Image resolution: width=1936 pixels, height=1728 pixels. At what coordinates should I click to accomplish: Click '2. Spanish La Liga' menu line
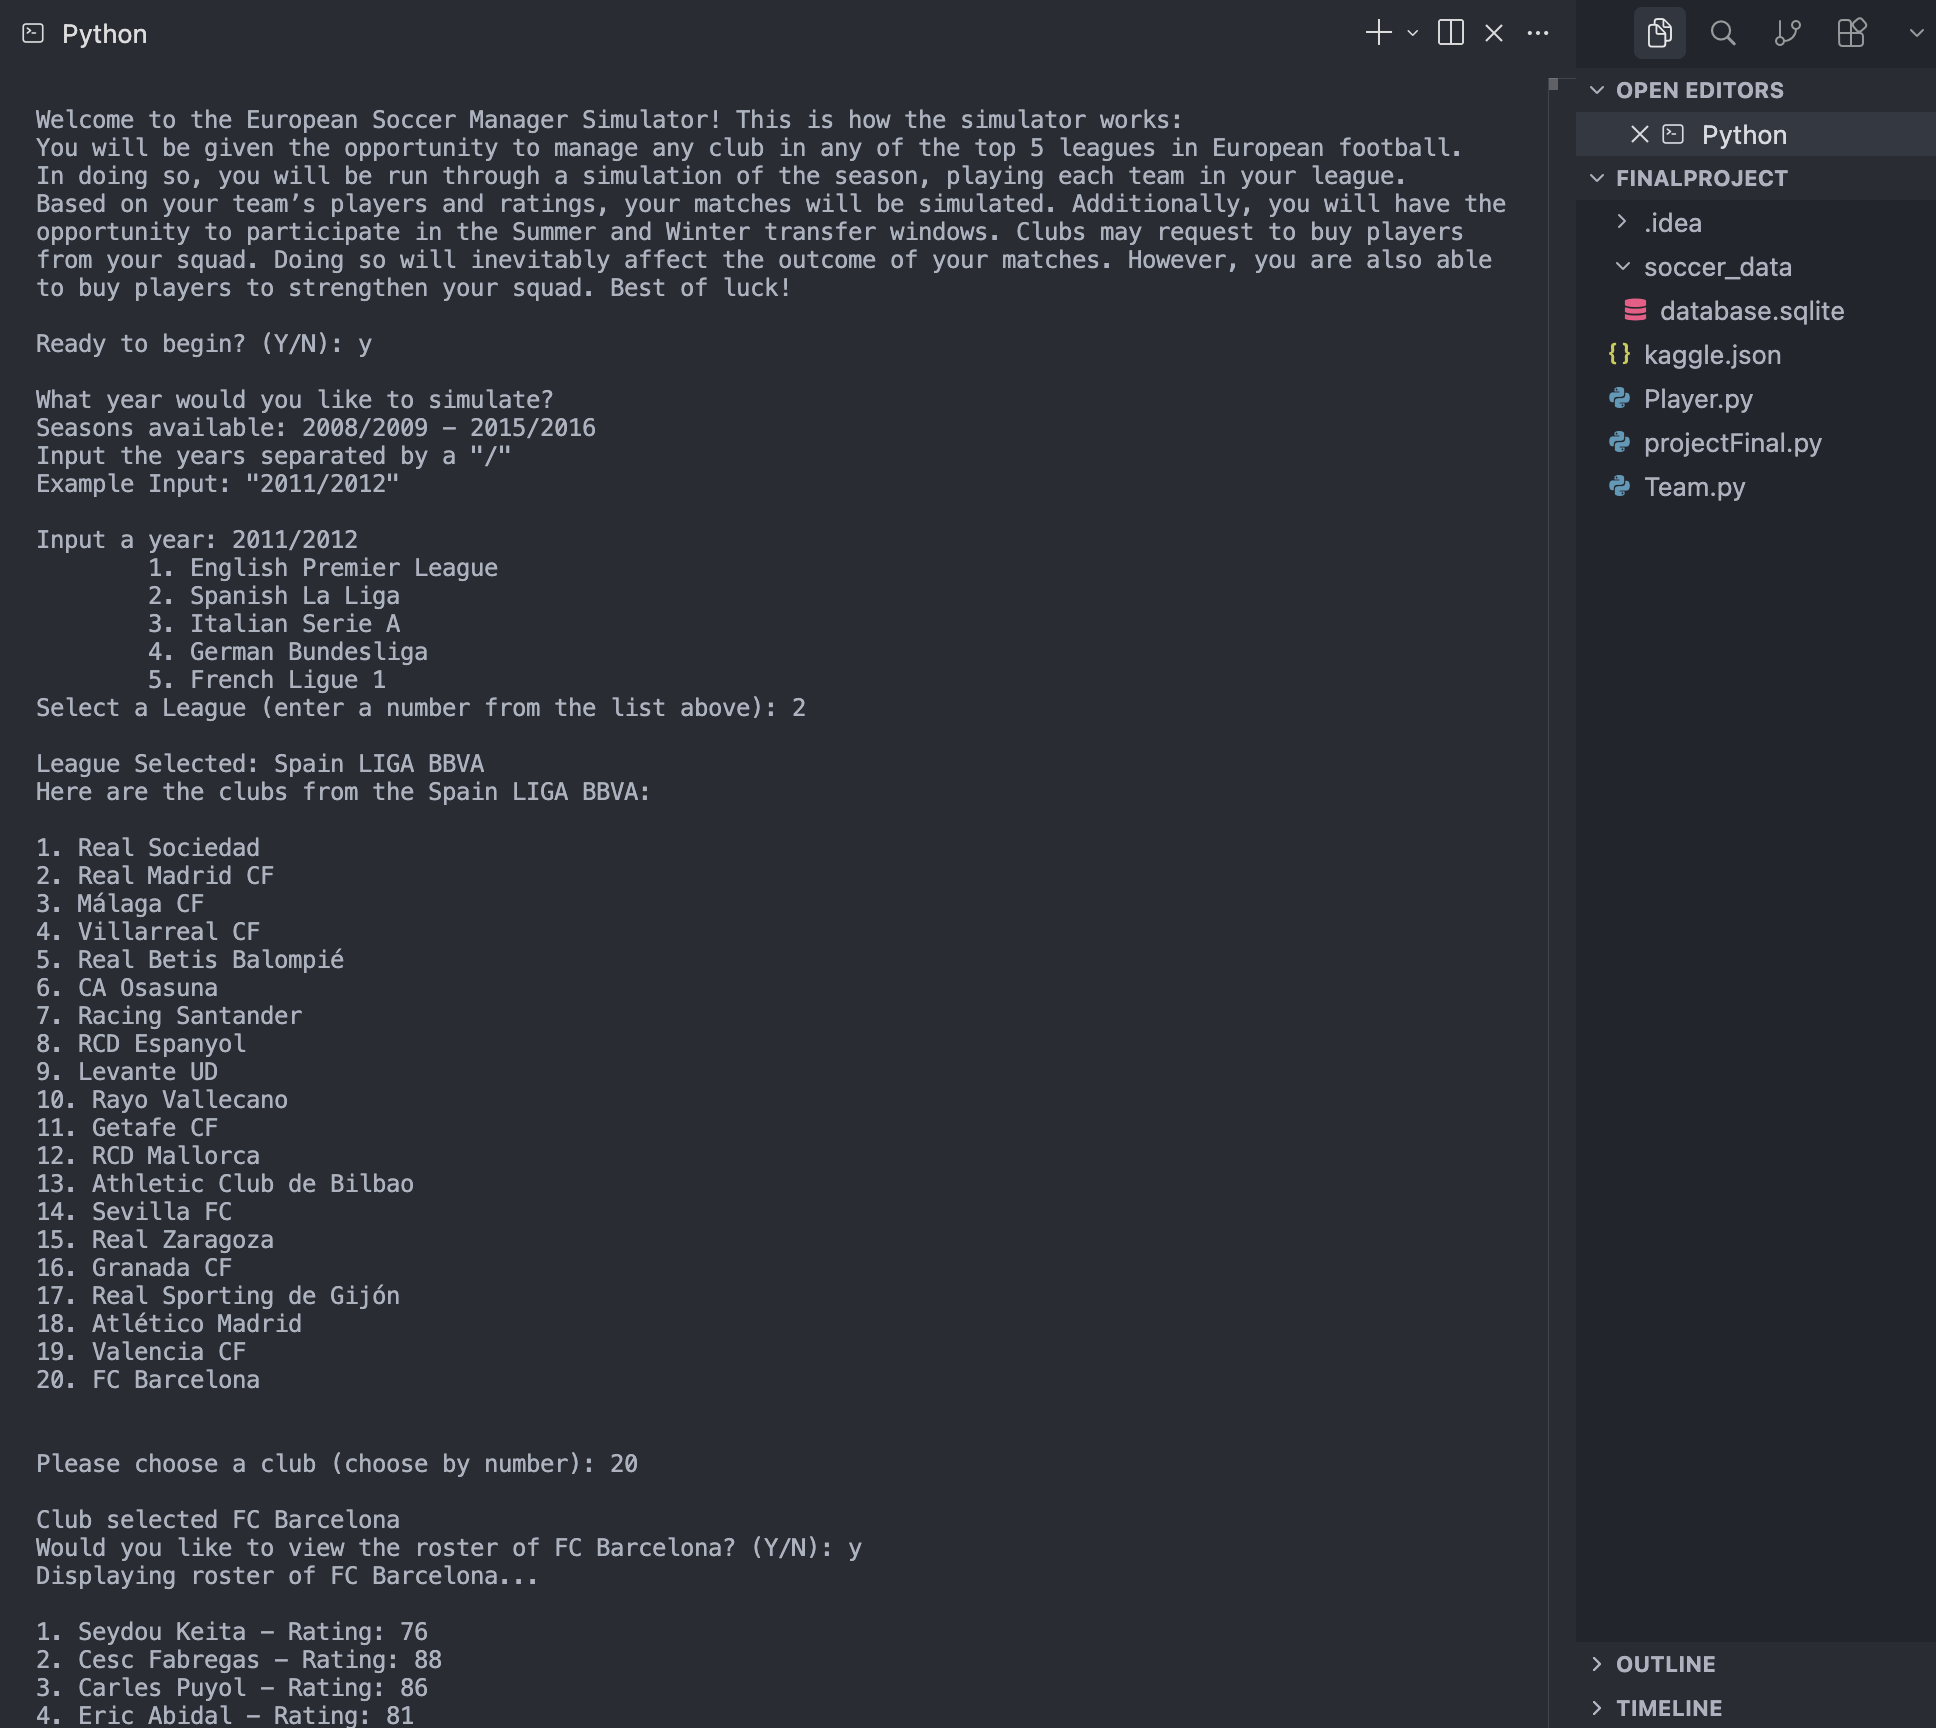click(x=274, y=596)
